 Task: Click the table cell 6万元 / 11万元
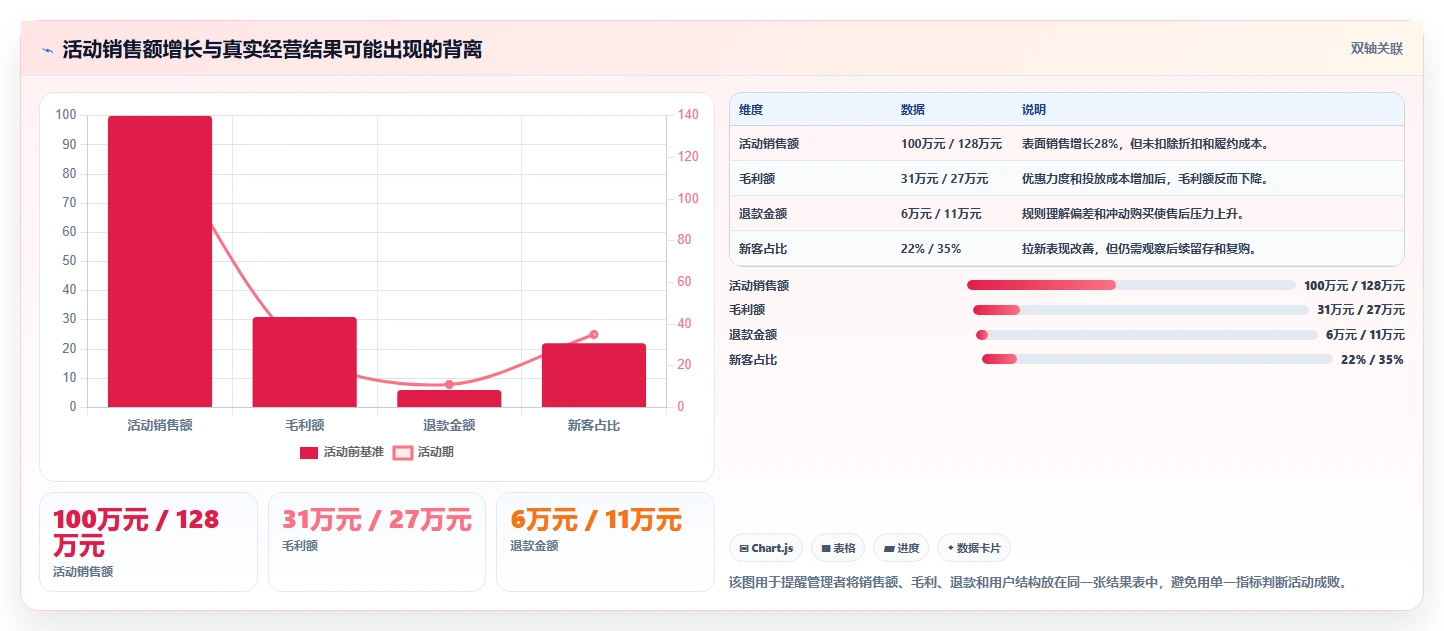tap(941, 214)
